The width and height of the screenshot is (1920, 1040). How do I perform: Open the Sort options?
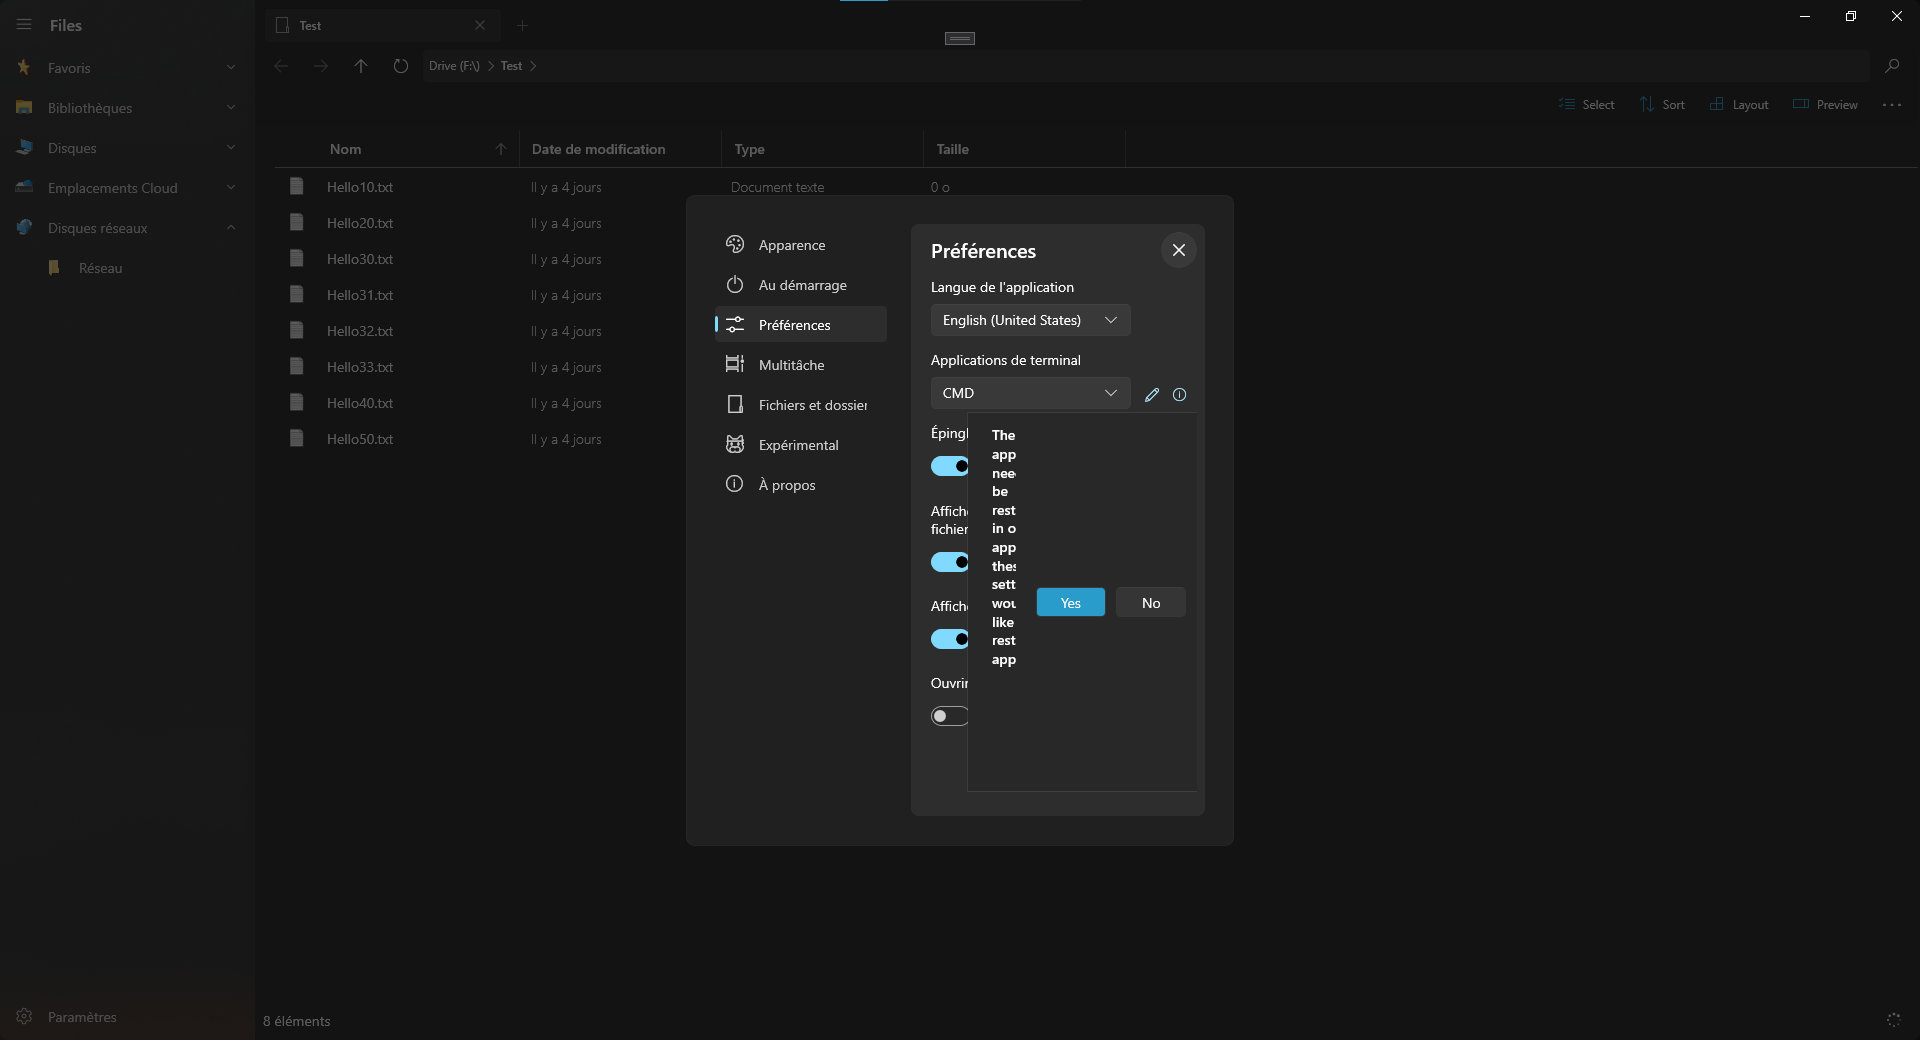(1662, 105)
